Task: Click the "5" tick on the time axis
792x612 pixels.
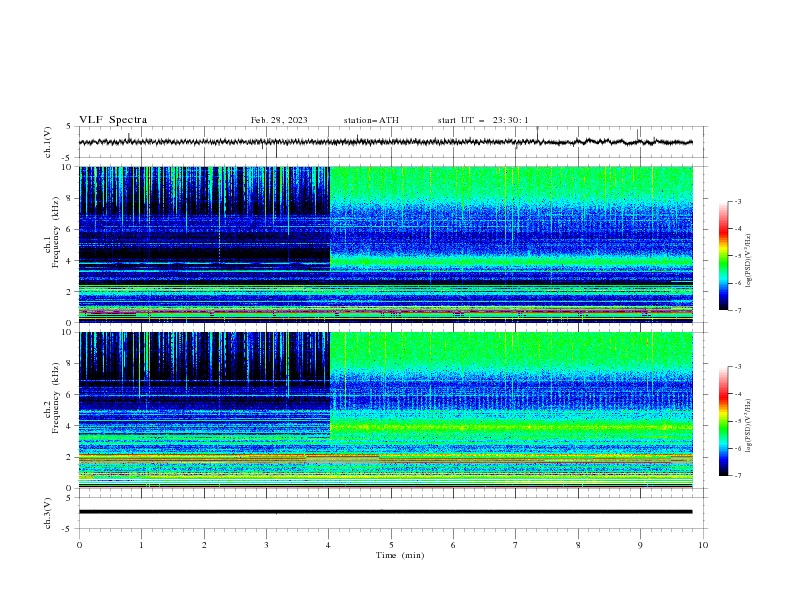Action: click(391, 545)
